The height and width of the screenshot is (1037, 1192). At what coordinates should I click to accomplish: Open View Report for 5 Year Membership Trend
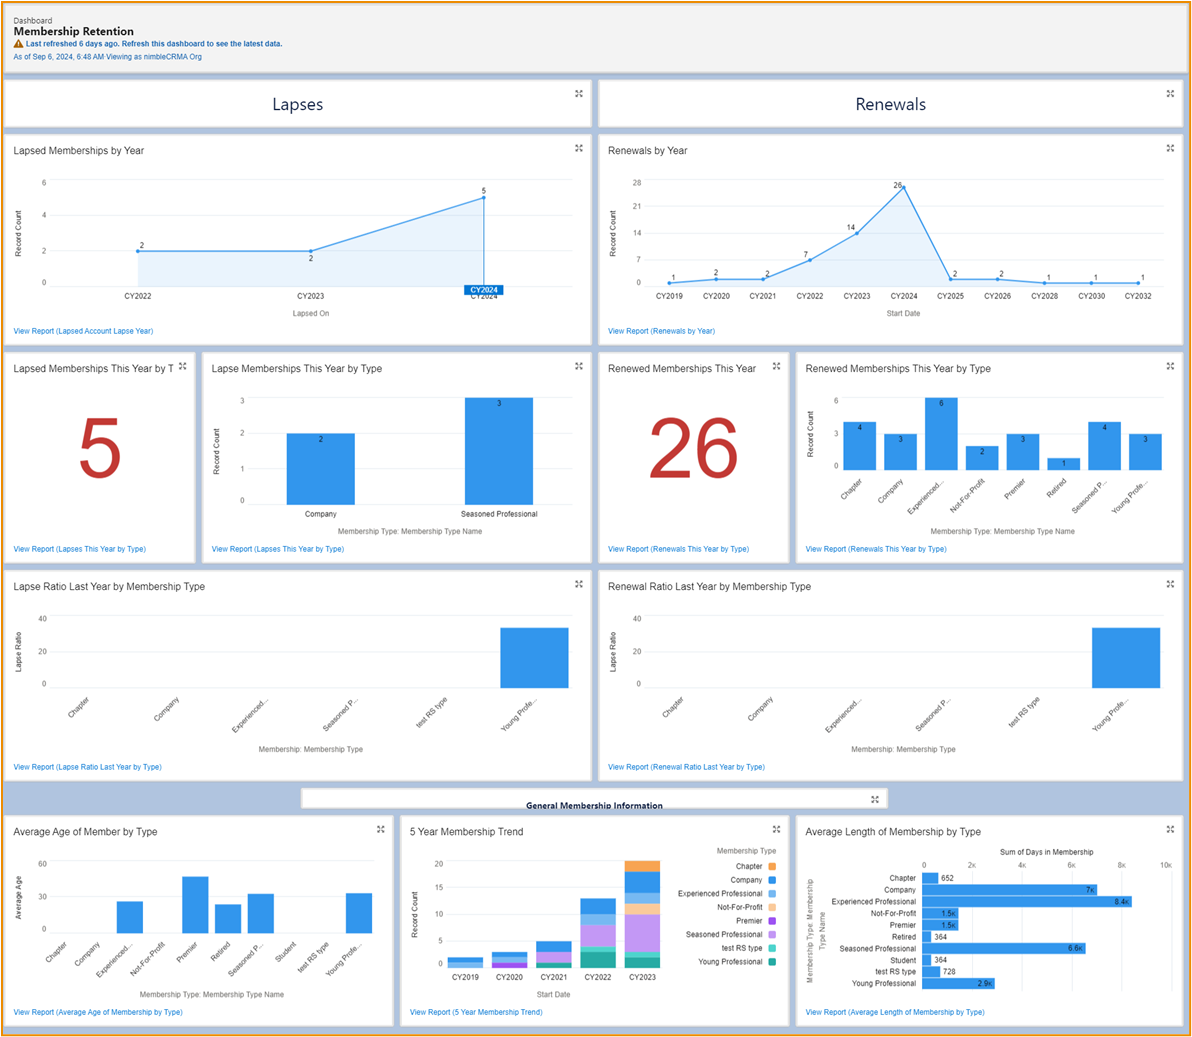[476, 1012]
